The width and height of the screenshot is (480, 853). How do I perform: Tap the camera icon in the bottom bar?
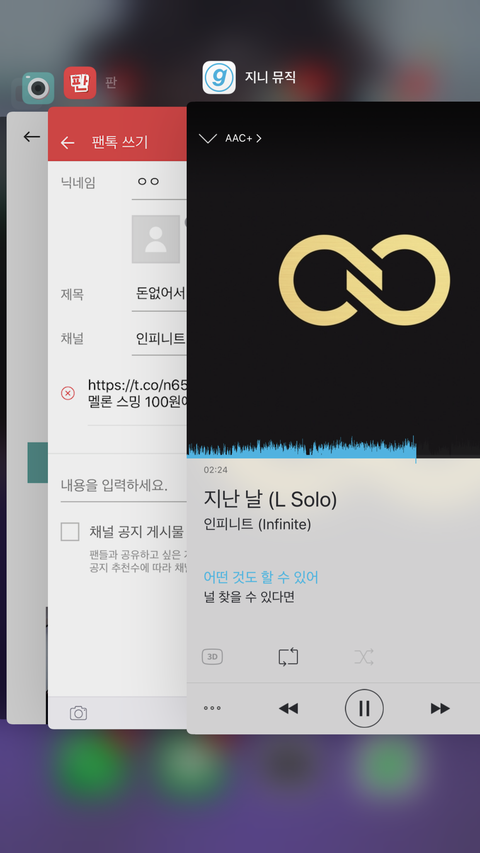[78, 713]
